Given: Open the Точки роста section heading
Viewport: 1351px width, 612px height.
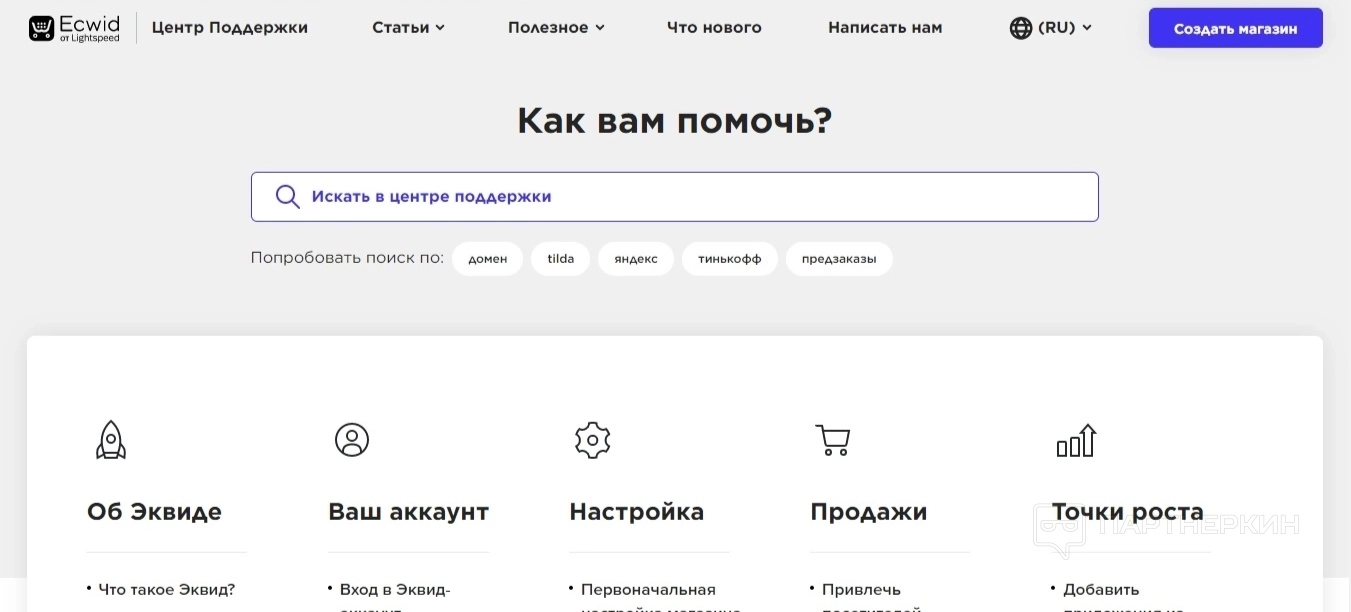Looking at the screenshot, I should (x=1128, y=512).
